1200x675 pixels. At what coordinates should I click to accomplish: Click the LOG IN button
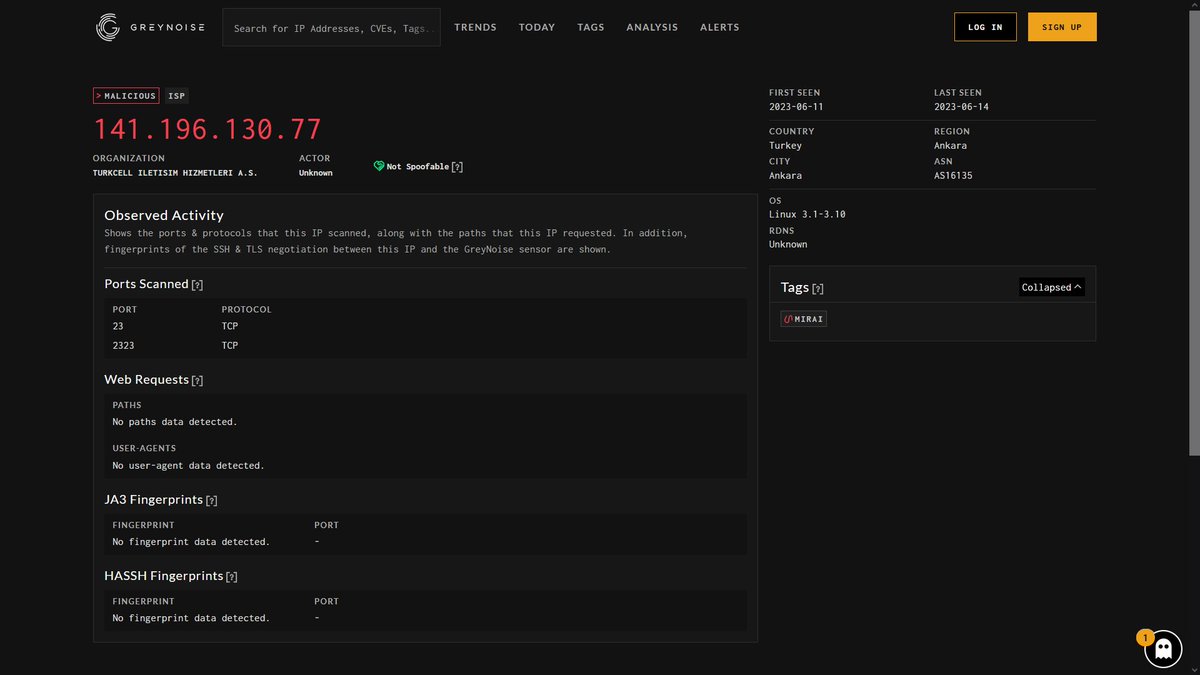click(985, 27)
